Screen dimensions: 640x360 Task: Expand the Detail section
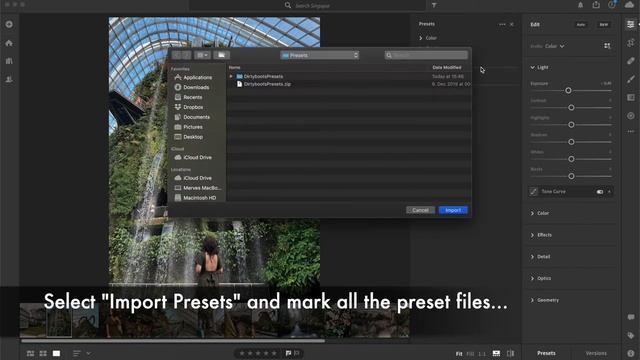(x=532, y=257)
